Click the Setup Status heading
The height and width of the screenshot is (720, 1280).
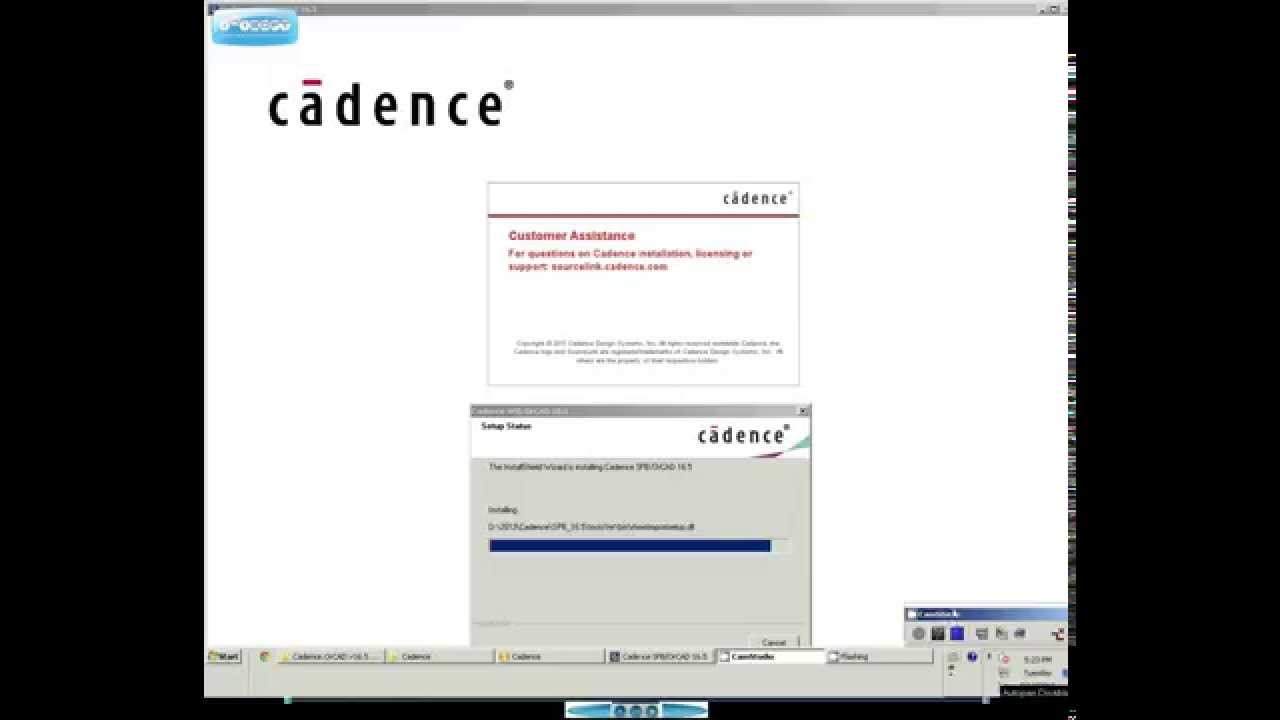[x=506, y=426]
